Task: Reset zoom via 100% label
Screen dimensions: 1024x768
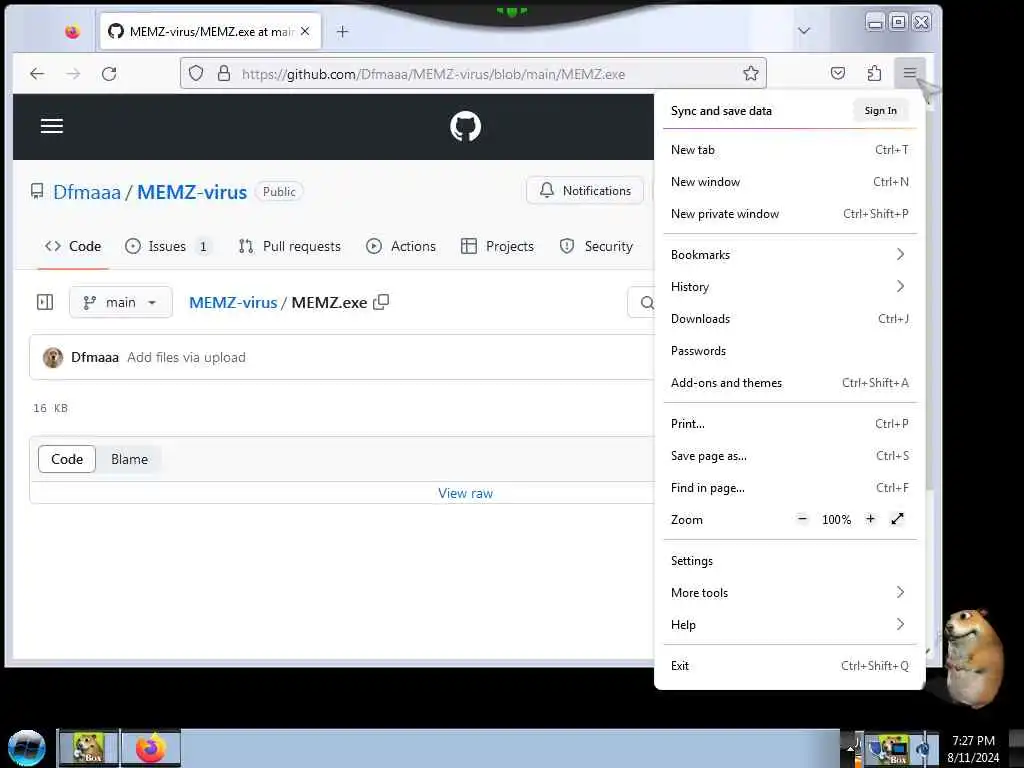Action: click(837, 519)
